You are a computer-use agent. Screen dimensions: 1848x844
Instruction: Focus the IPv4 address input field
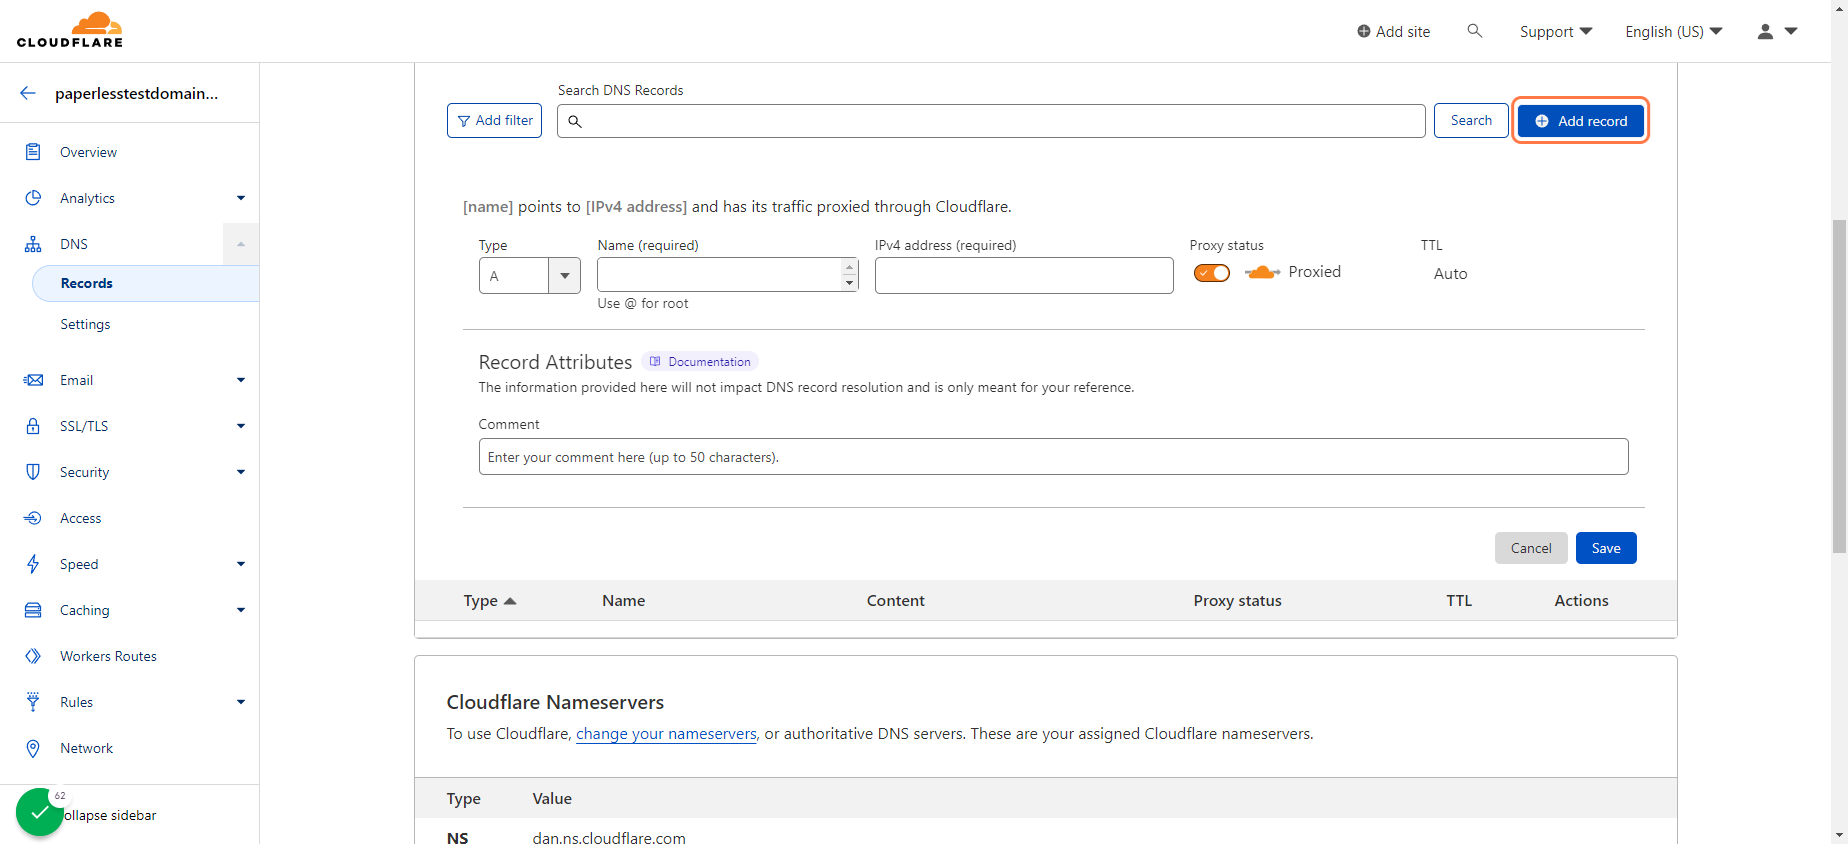pyautogui.click(x=1024, y=276)
